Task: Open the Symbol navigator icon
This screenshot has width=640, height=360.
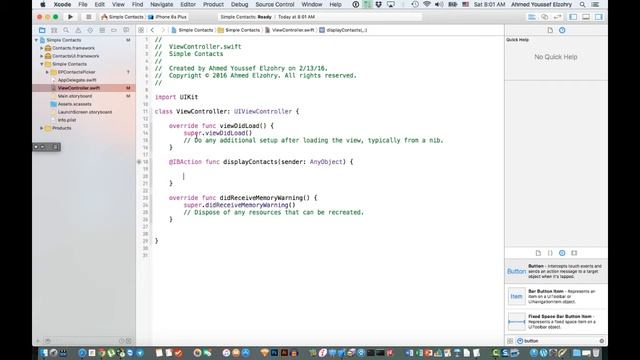Action: [x=54, y=30]
